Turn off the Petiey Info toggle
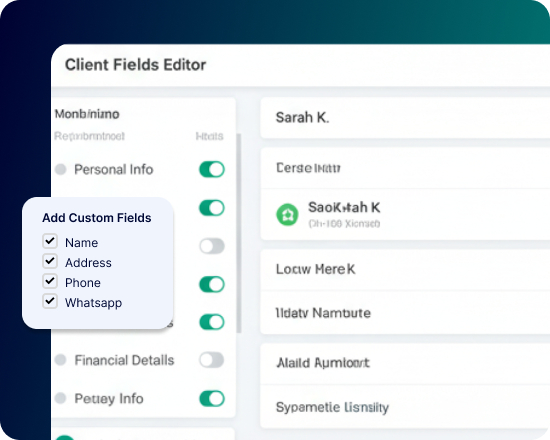This screenshot has height=440, width=550. [x=212, y=399]
